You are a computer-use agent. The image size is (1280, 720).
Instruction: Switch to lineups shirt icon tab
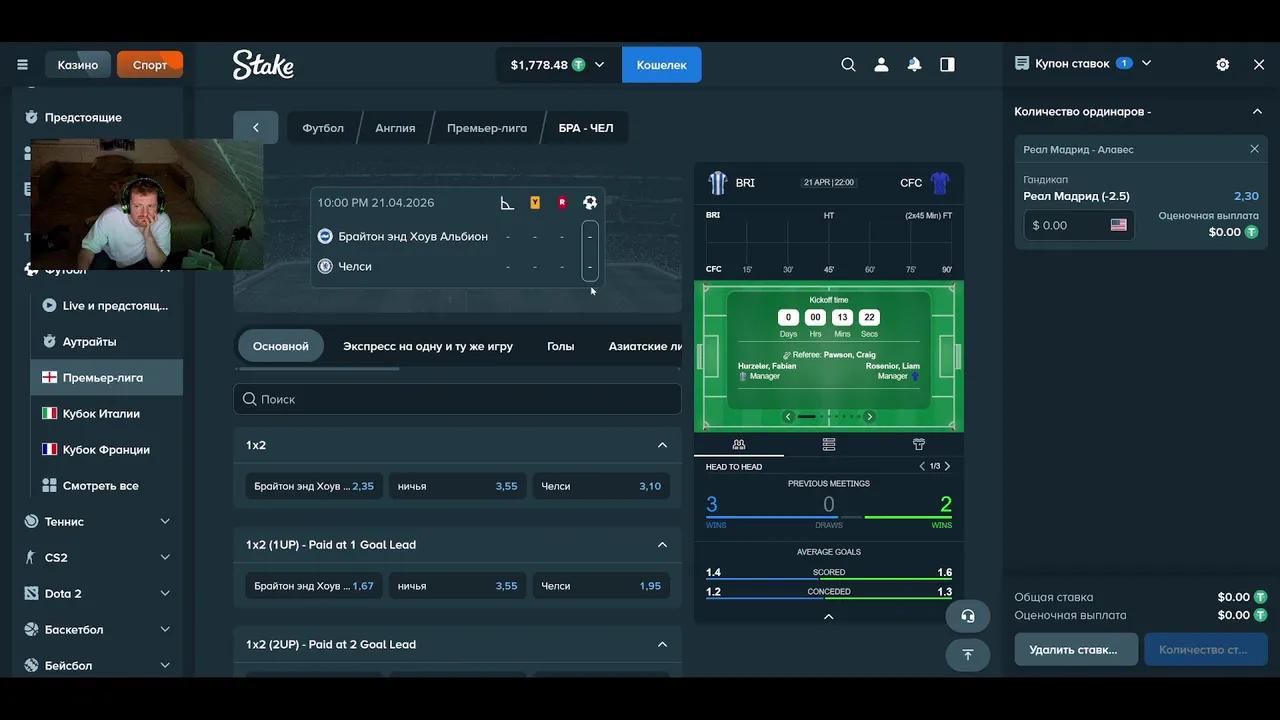918,444
